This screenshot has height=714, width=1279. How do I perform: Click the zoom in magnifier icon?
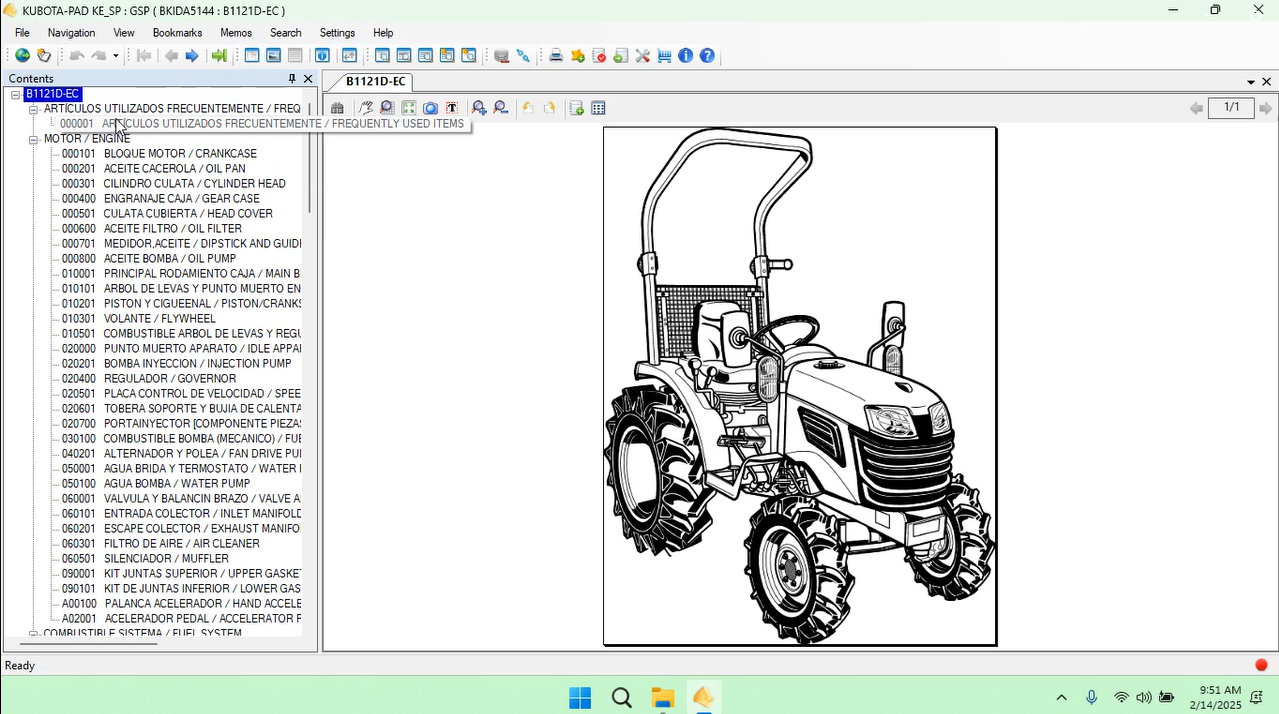480,108
